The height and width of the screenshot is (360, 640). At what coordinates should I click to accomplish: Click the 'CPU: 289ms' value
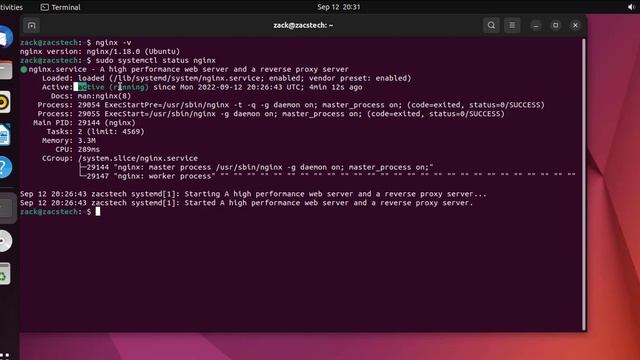tap(89, 149)
